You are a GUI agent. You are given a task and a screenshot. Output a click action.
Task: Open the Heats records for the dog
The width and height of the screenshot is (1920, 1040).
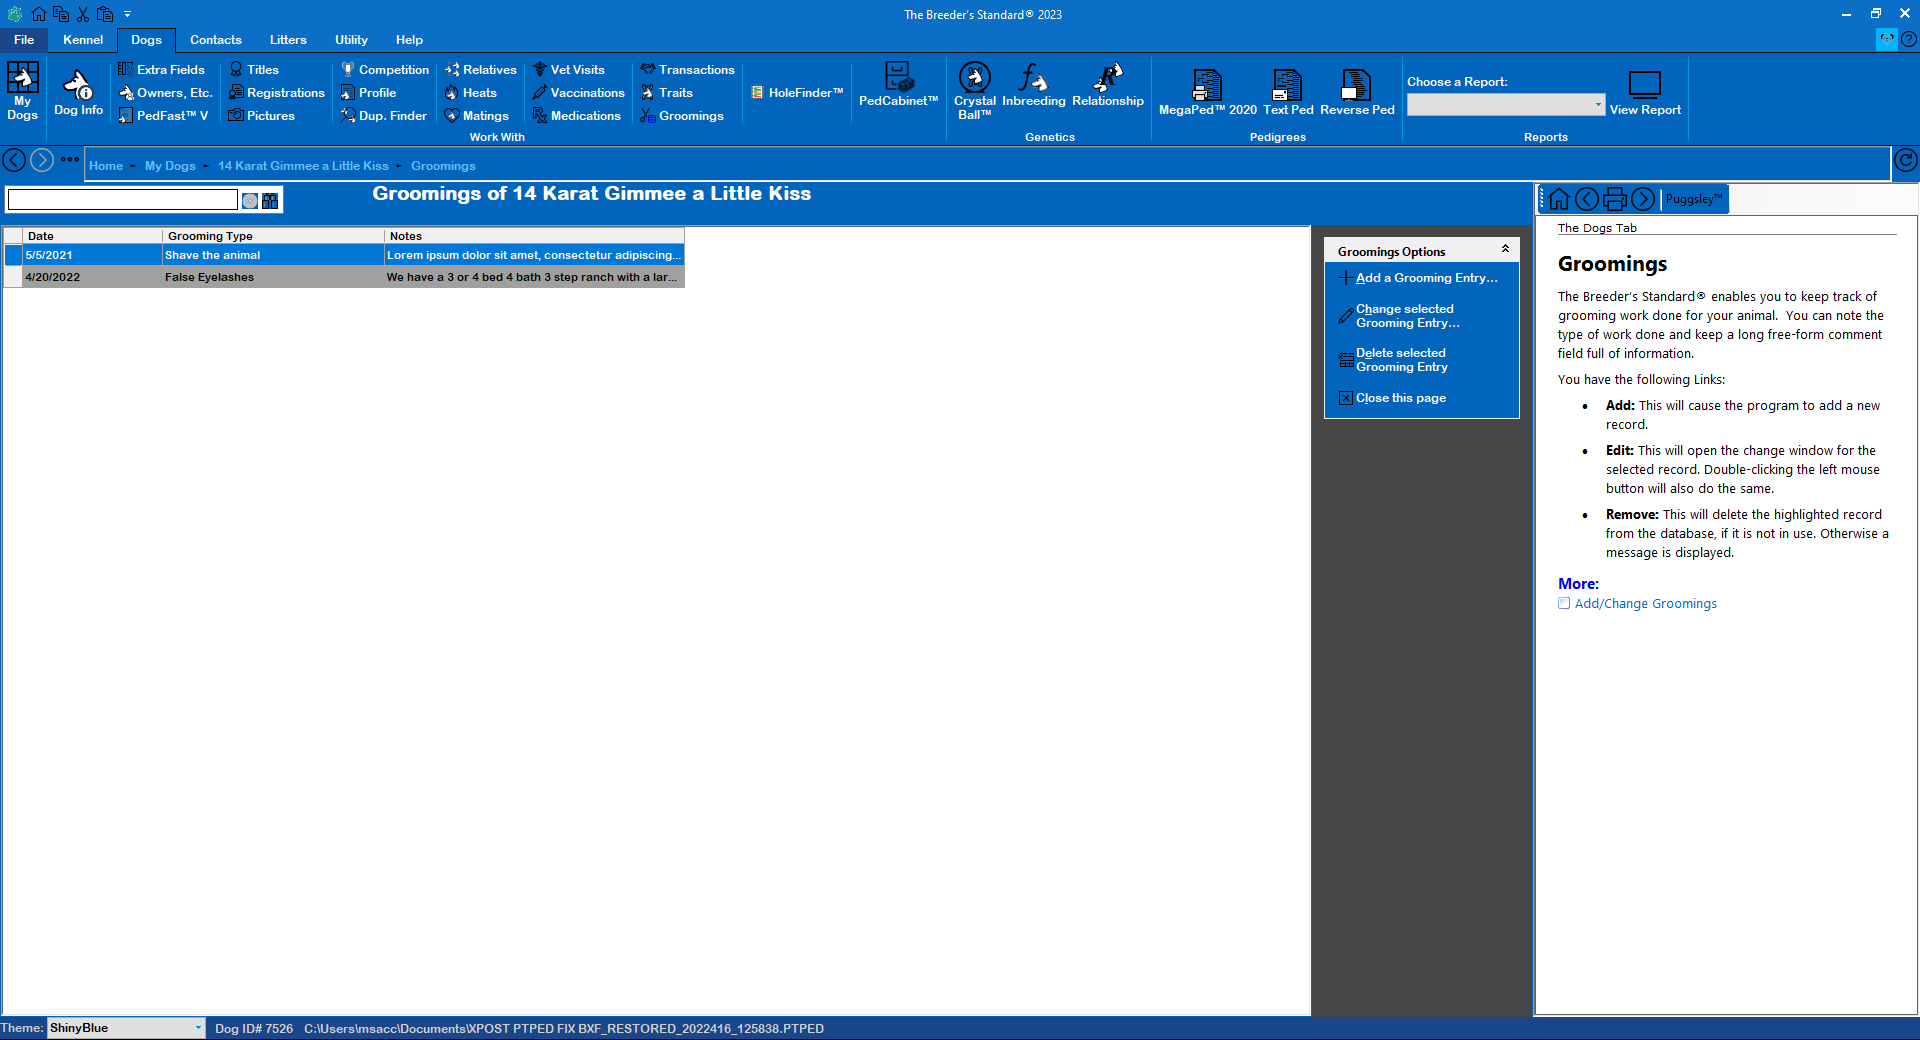tap(477, 92)
